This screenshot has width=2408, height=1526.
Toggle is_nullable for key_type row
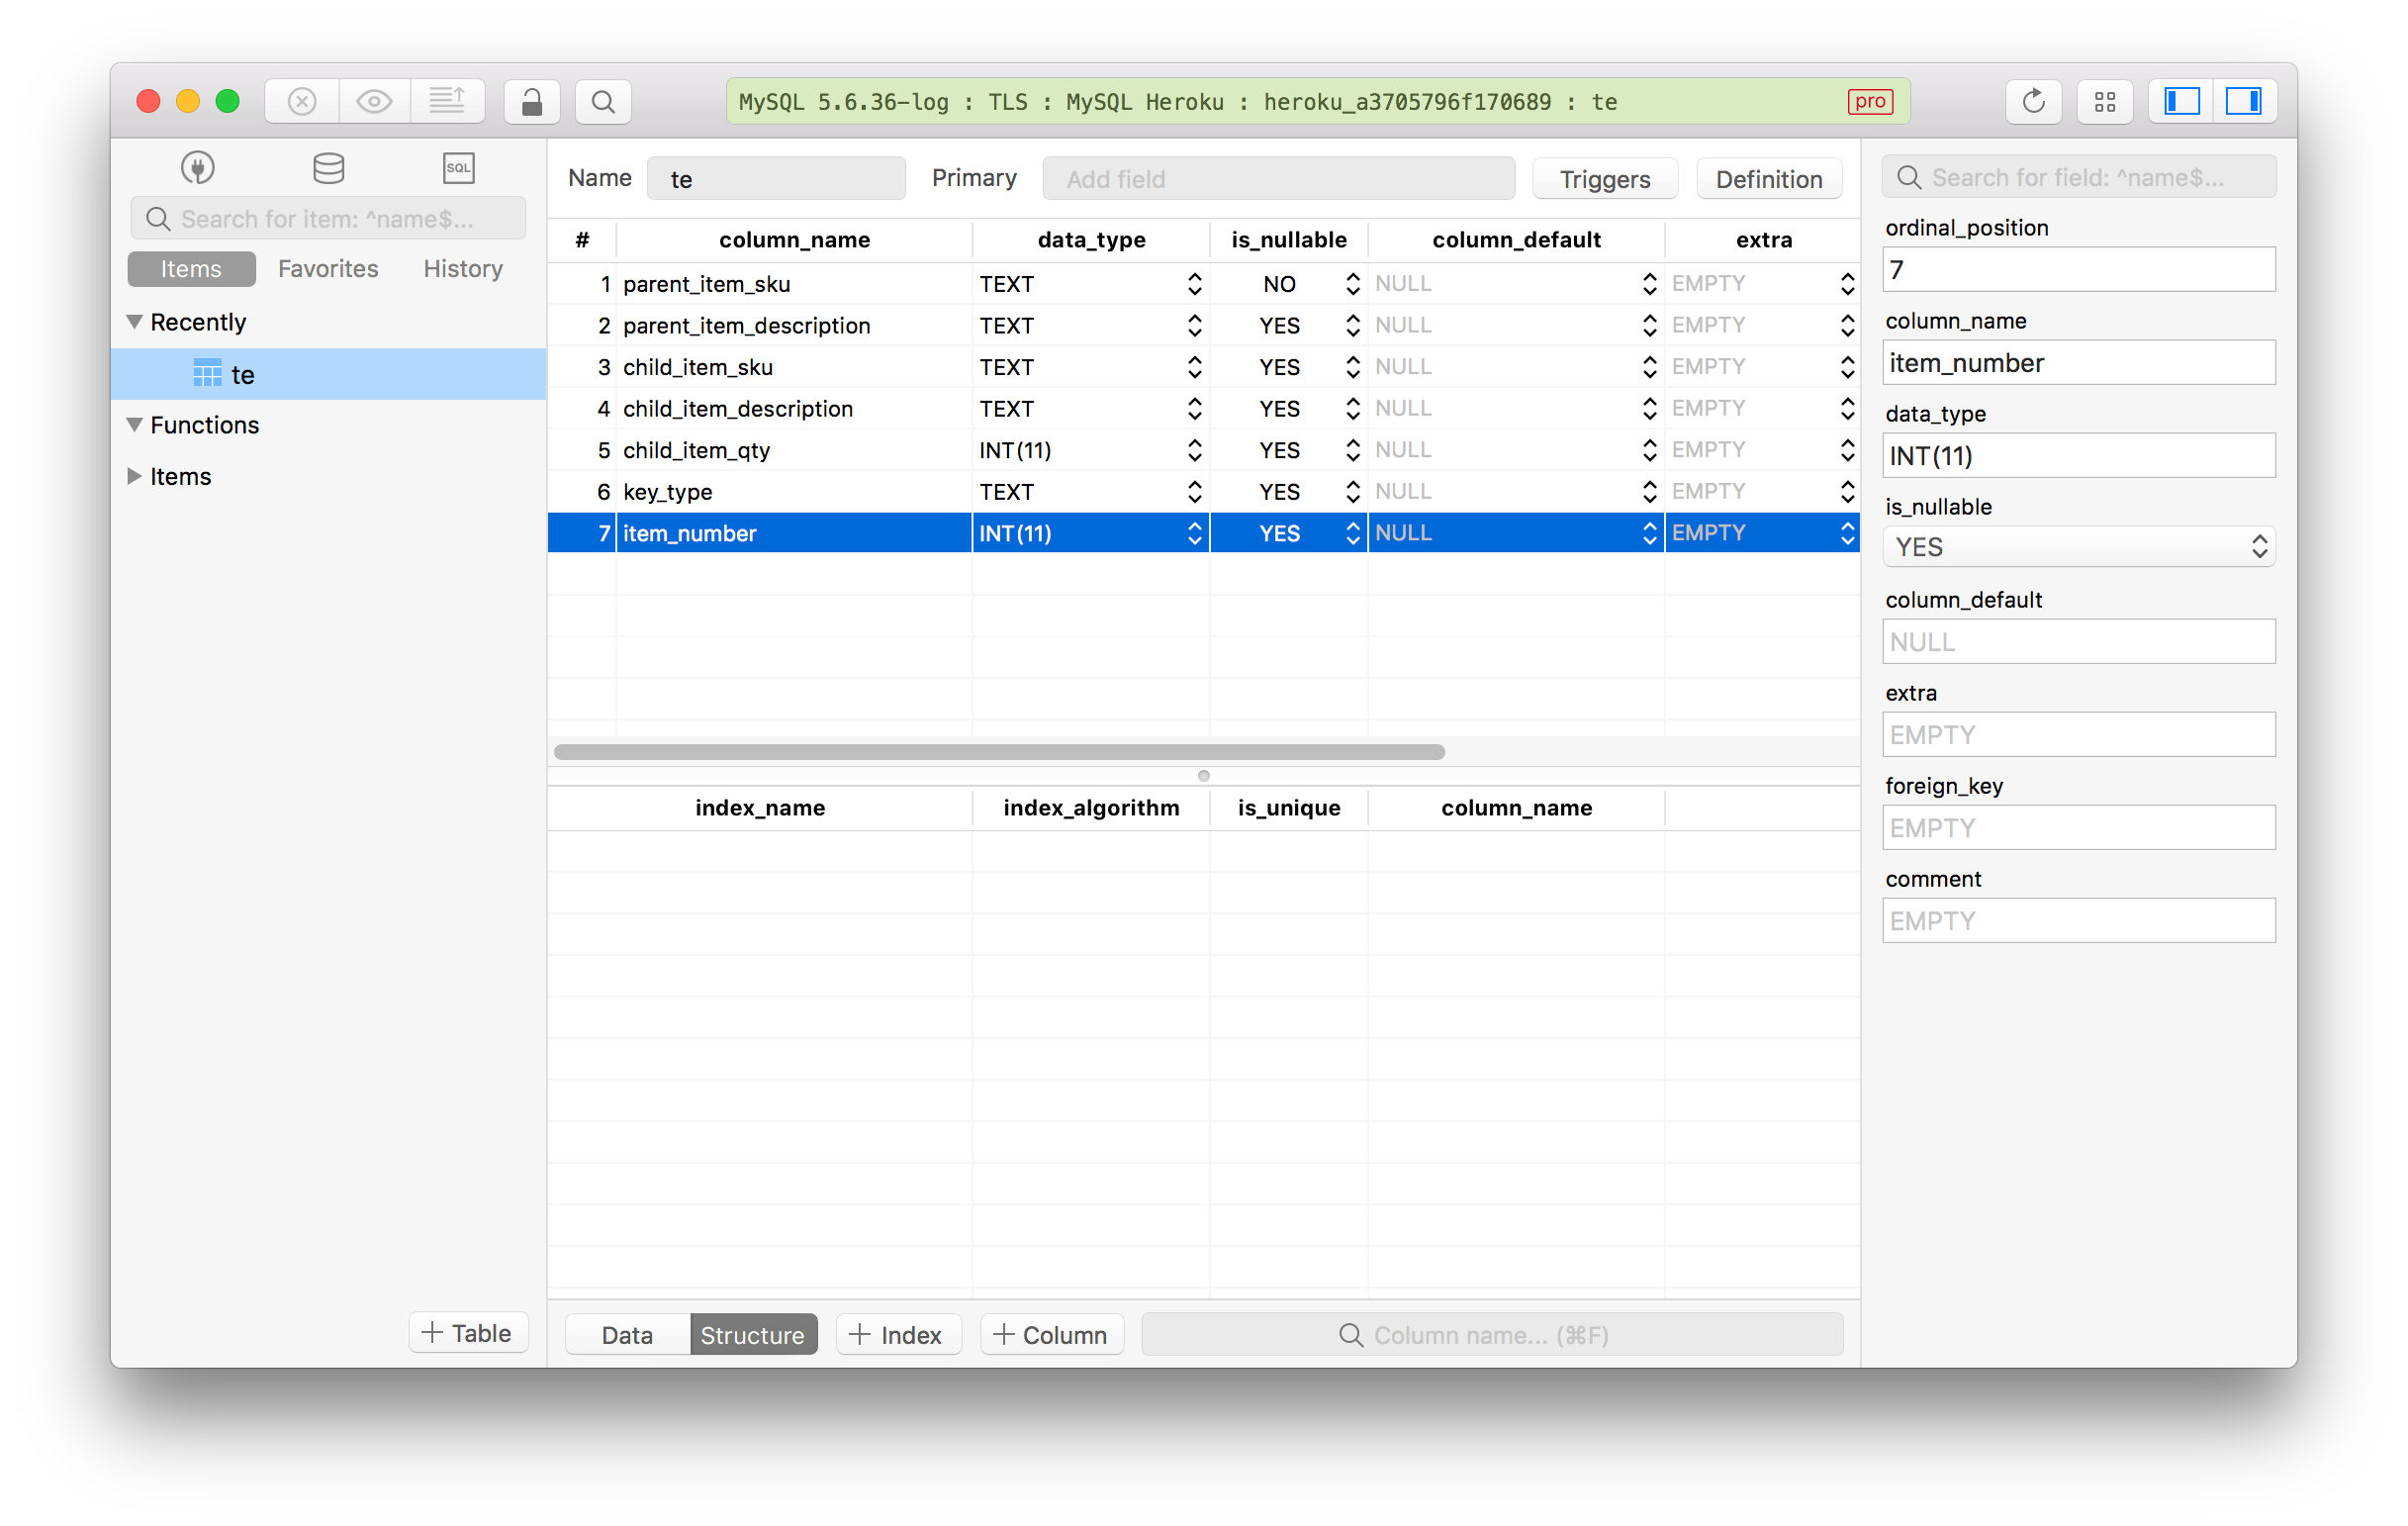pyautogui.click(x=1351, y=490)
